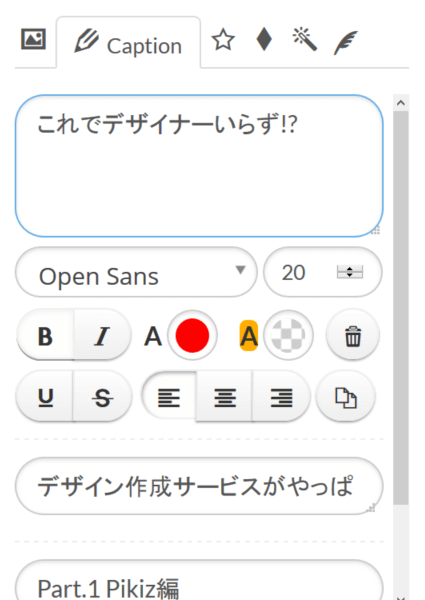Open the image tab icon
Image resolution: width=425 pixels, height=600 pixels.
click(33, 39)
